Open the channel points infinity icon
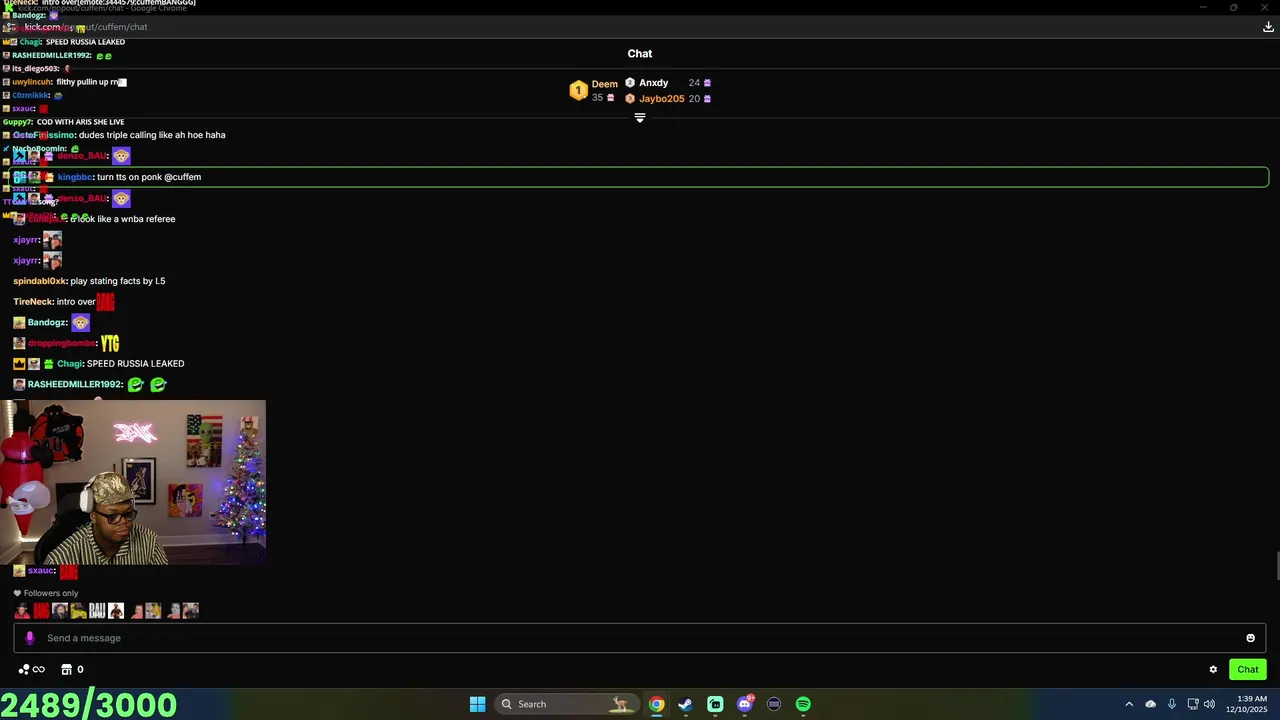 click(x=32, y=670)
